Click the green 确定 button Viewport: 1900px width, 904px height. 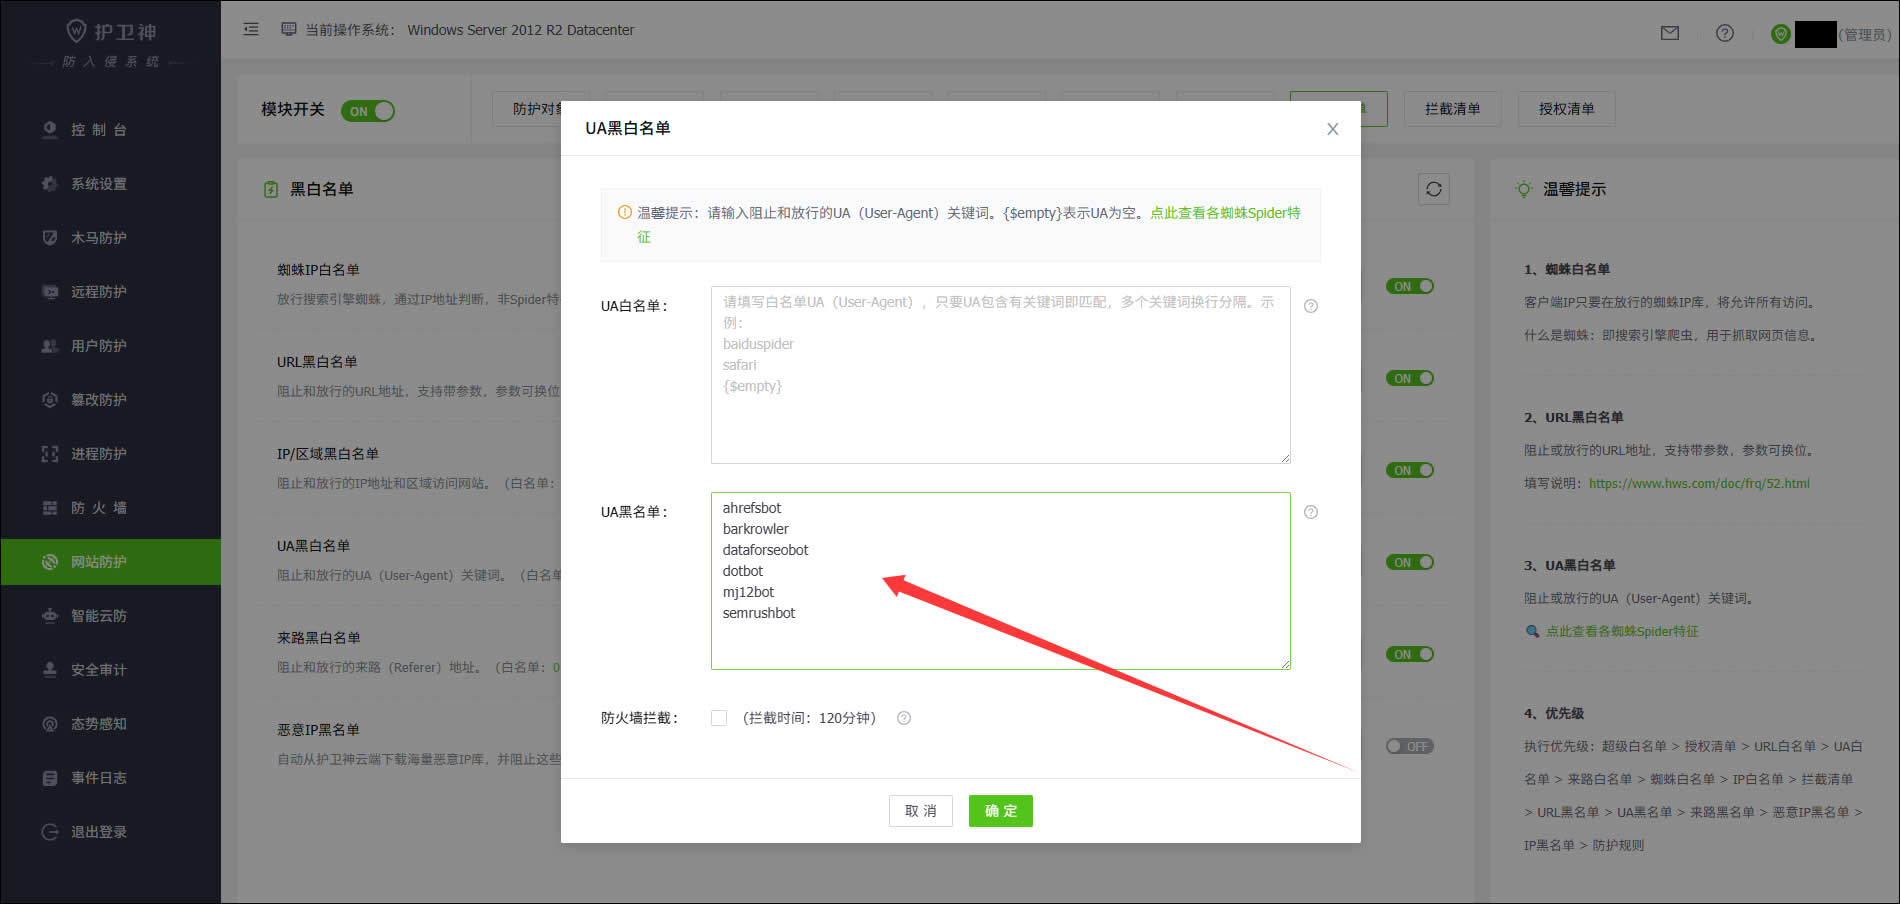1000,811
